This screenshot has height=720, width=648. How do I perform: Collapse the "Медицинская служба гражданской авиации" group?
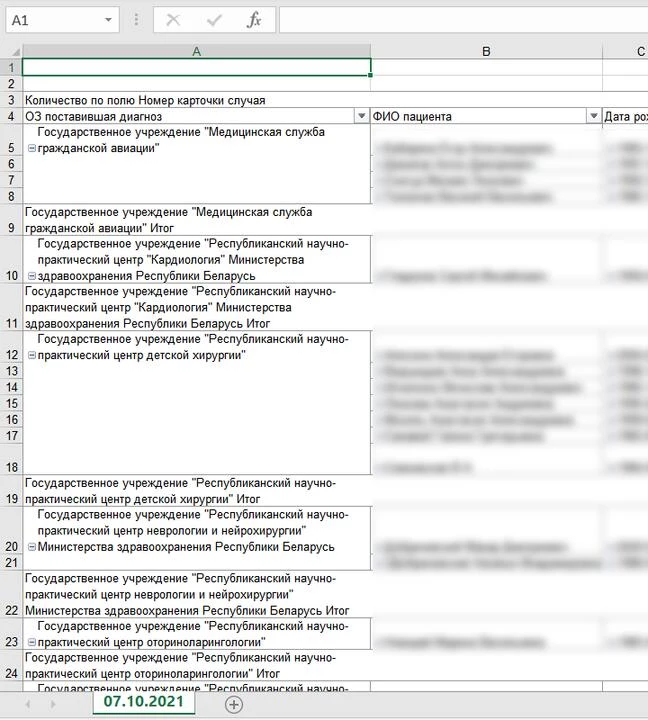pyautogui.click(x=32, y=148)
